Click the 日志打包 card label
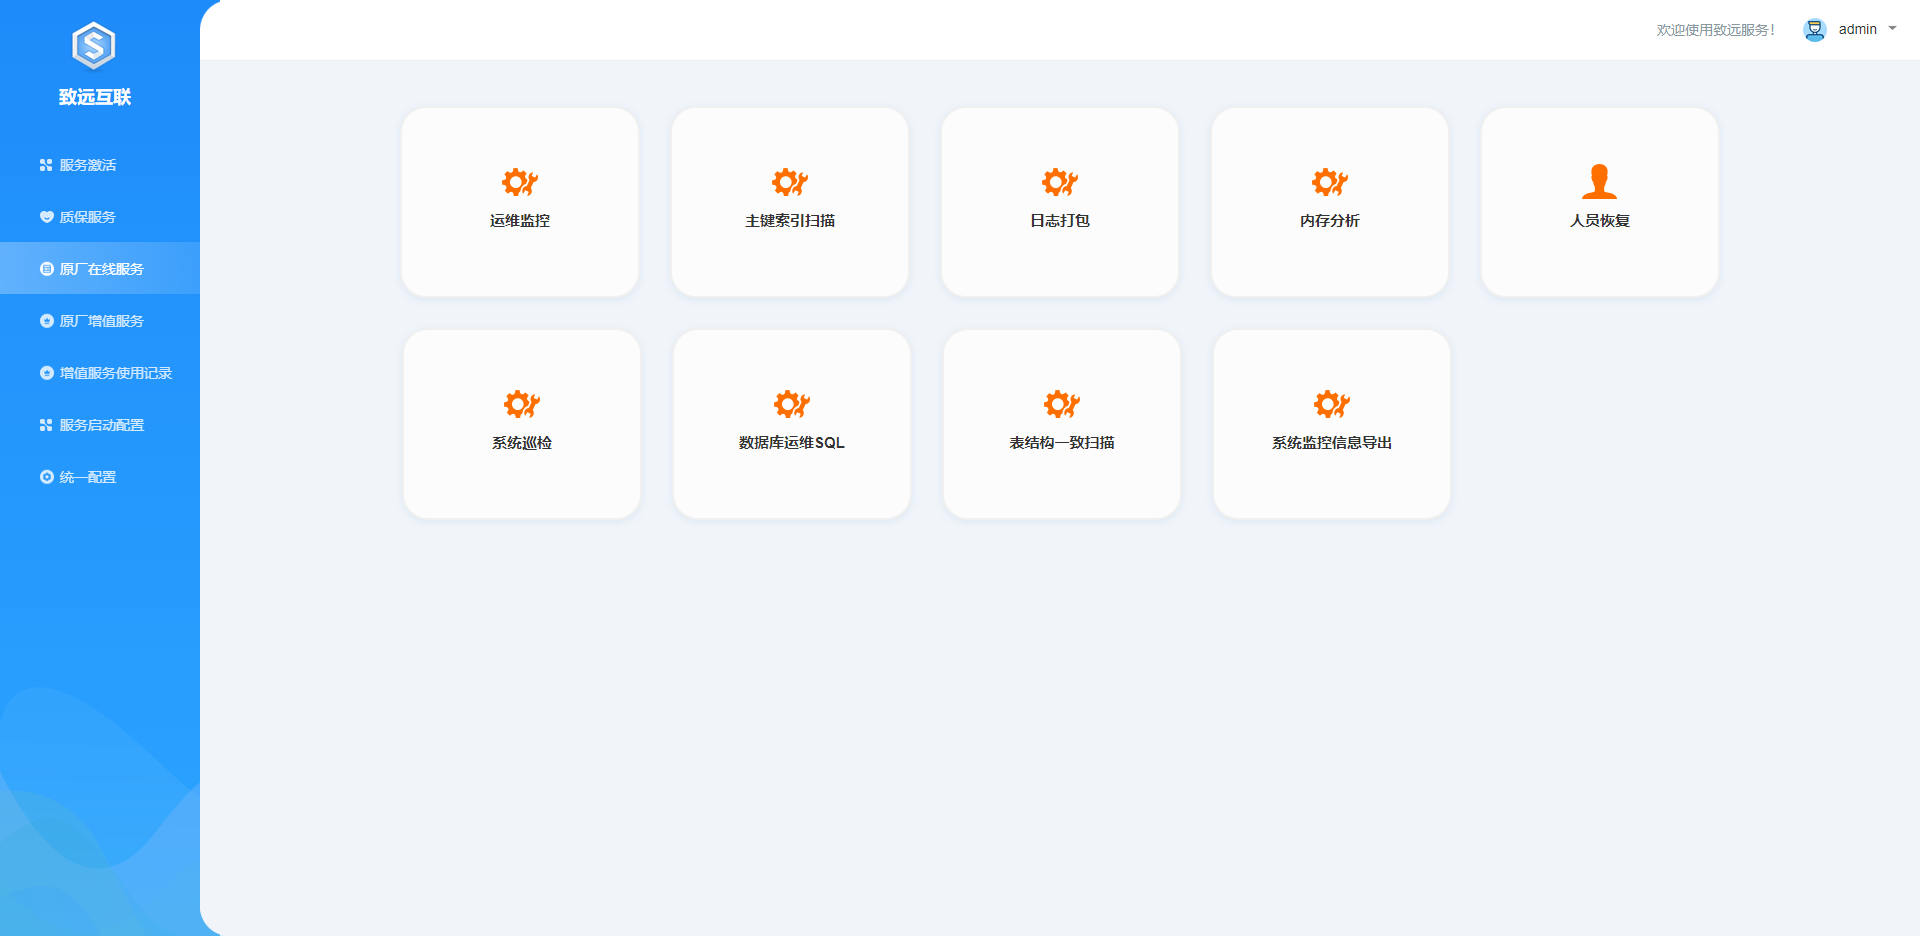The width and height of the screenshot is (1920, 936). coord(1060,220)
